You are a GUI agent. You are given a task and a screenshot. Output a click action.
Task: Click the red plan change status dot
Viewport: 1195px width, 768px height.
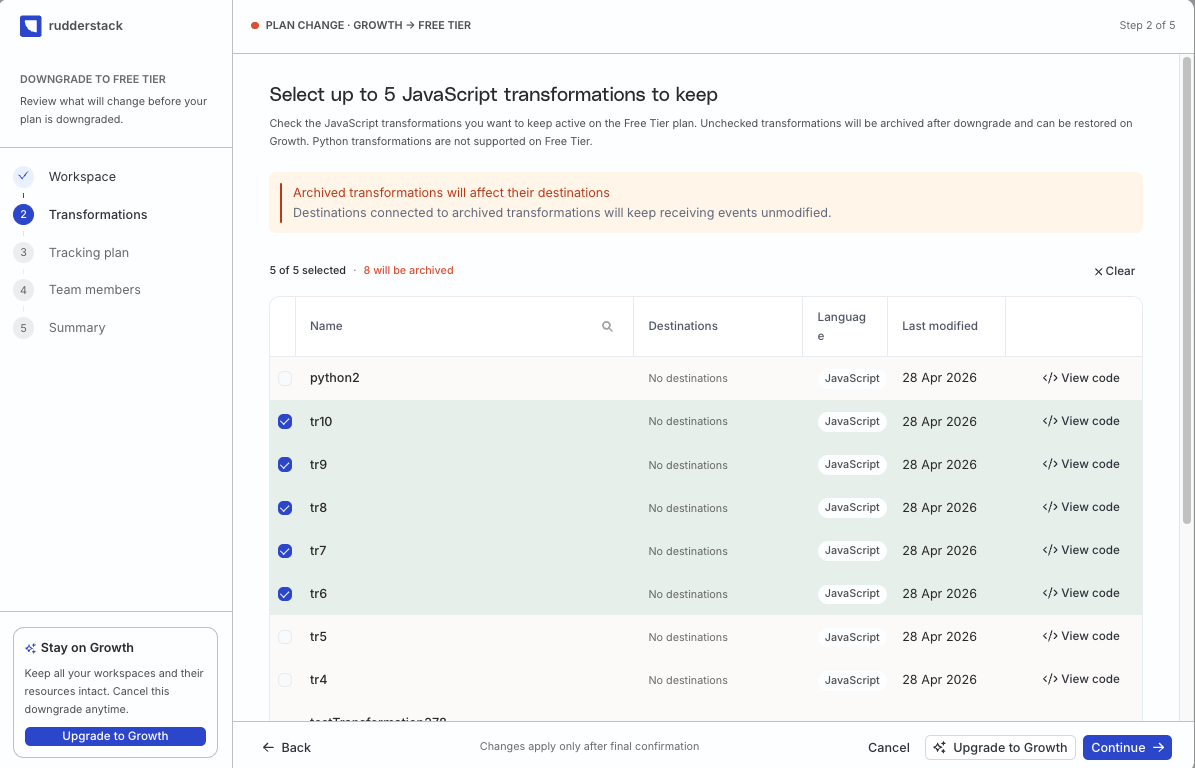[x=255, y=25]
